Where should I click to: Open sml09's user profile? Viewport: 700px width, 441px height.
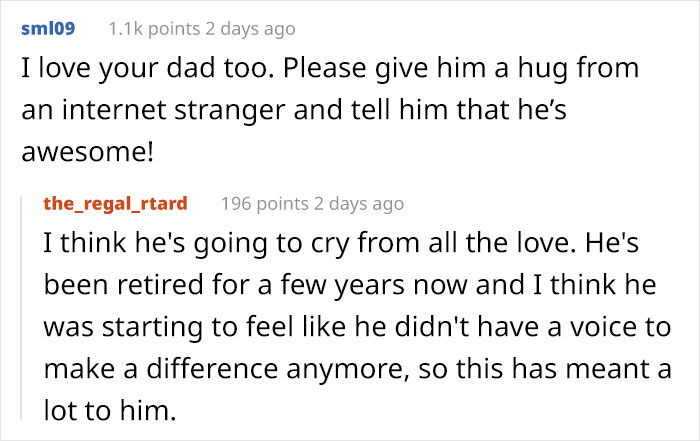pos(47,29)
